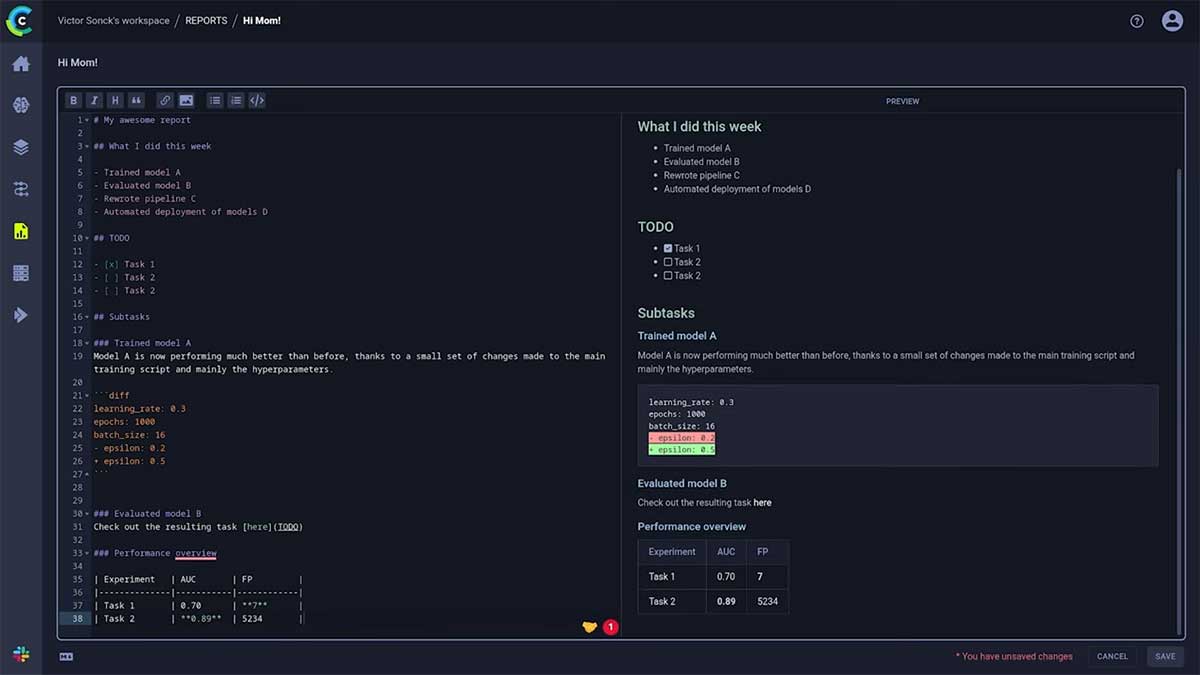Click the '# My awesome report' editor line
The image size is (1200, 675).
[142, 120]
